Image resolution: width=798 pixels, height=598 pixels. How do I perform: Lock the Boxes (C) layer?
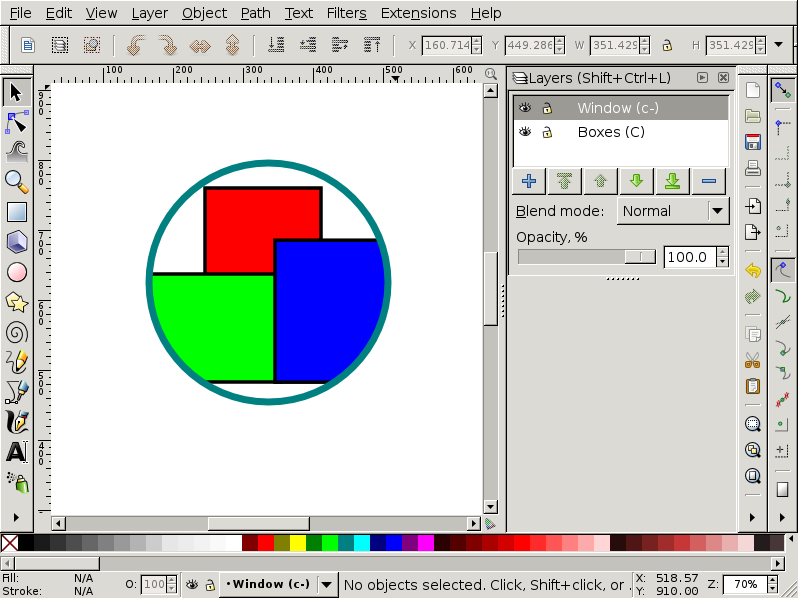click(x=547, y=132)
